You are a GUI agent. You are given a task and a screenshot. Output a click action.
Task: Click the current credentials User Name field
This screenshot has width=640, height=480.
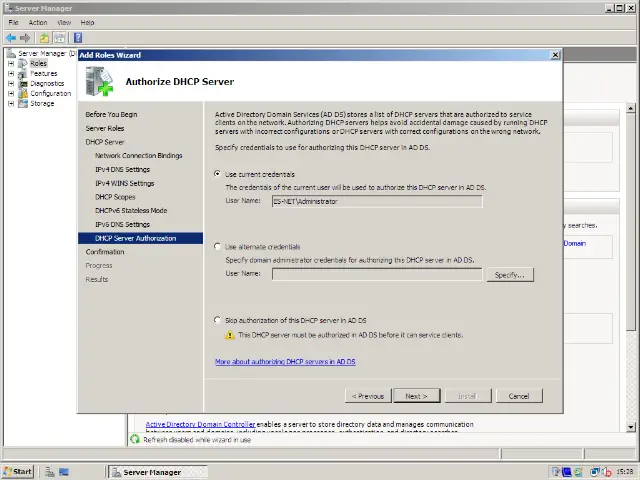point(377,201)
